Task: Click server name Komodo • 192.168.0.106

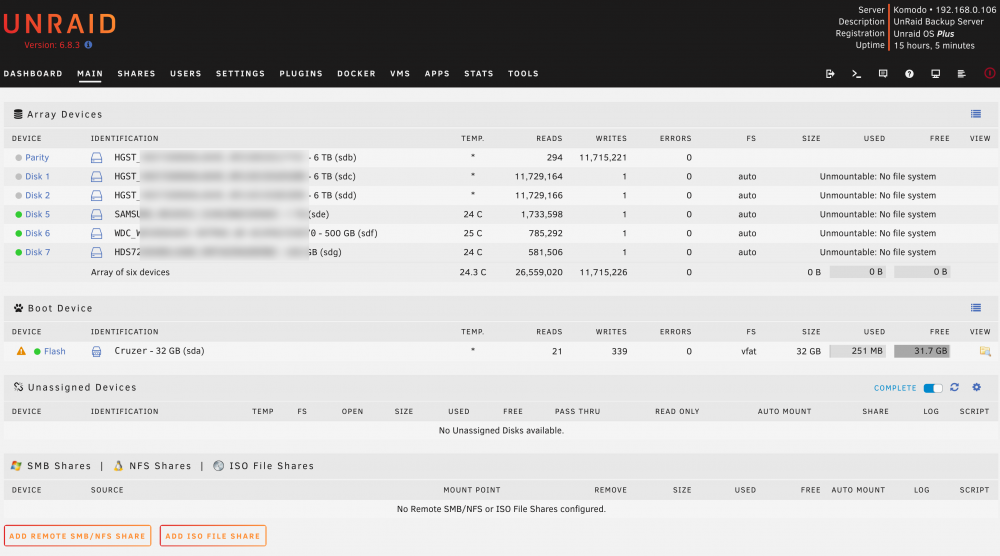Action: tap(945, 10)
